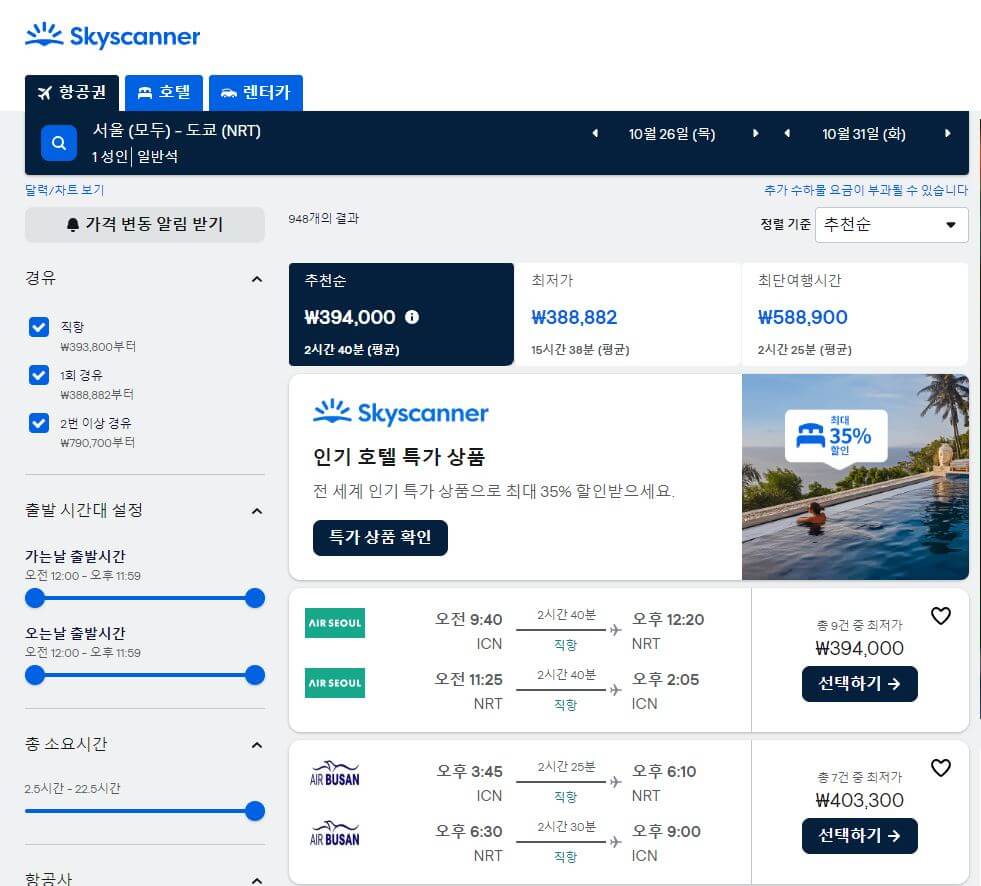Screen dimensions: 981x886
Task: Uncheck the 1회 경유 filter
Action: [38, 375]
